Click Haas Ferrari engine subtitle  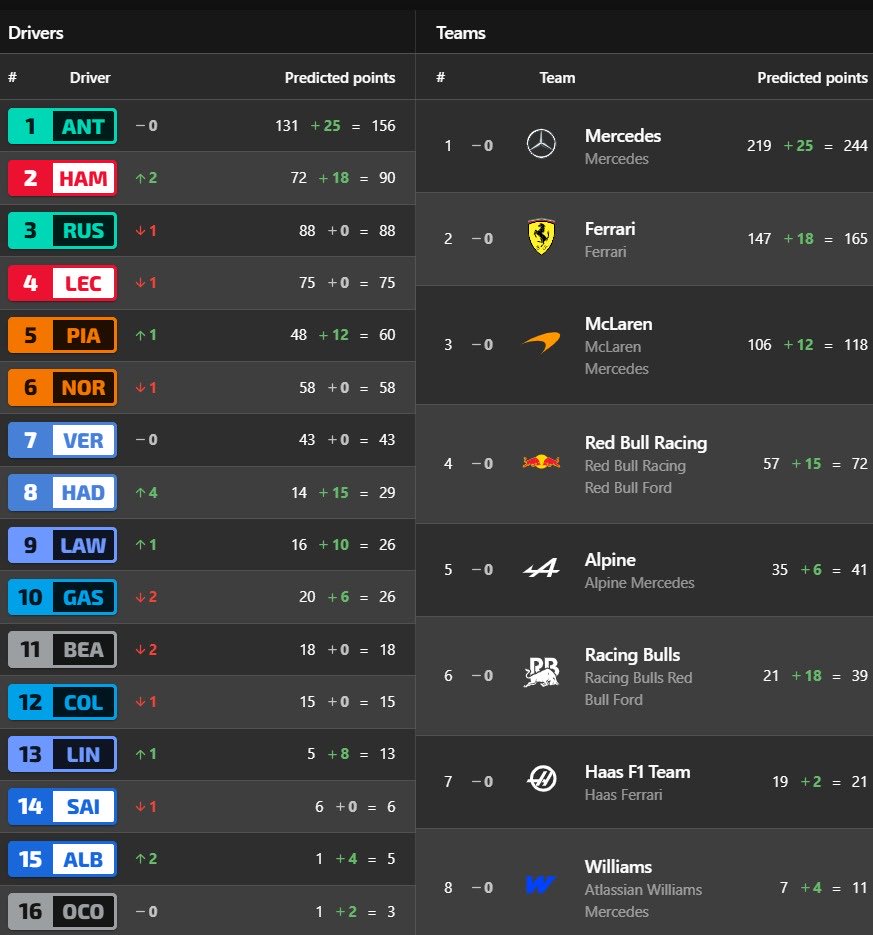[623, 795]
